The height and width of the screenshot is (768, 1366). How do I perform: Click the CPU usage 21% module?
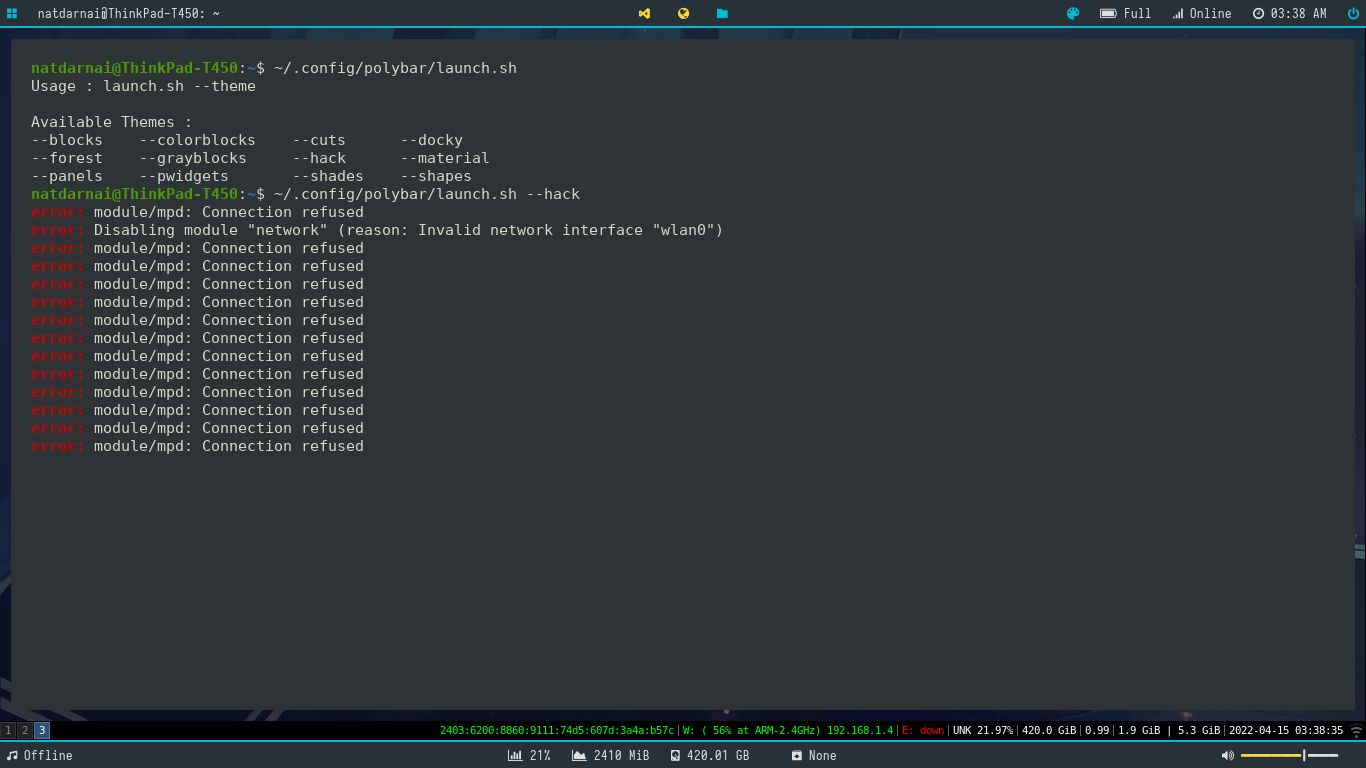(530, 755)
